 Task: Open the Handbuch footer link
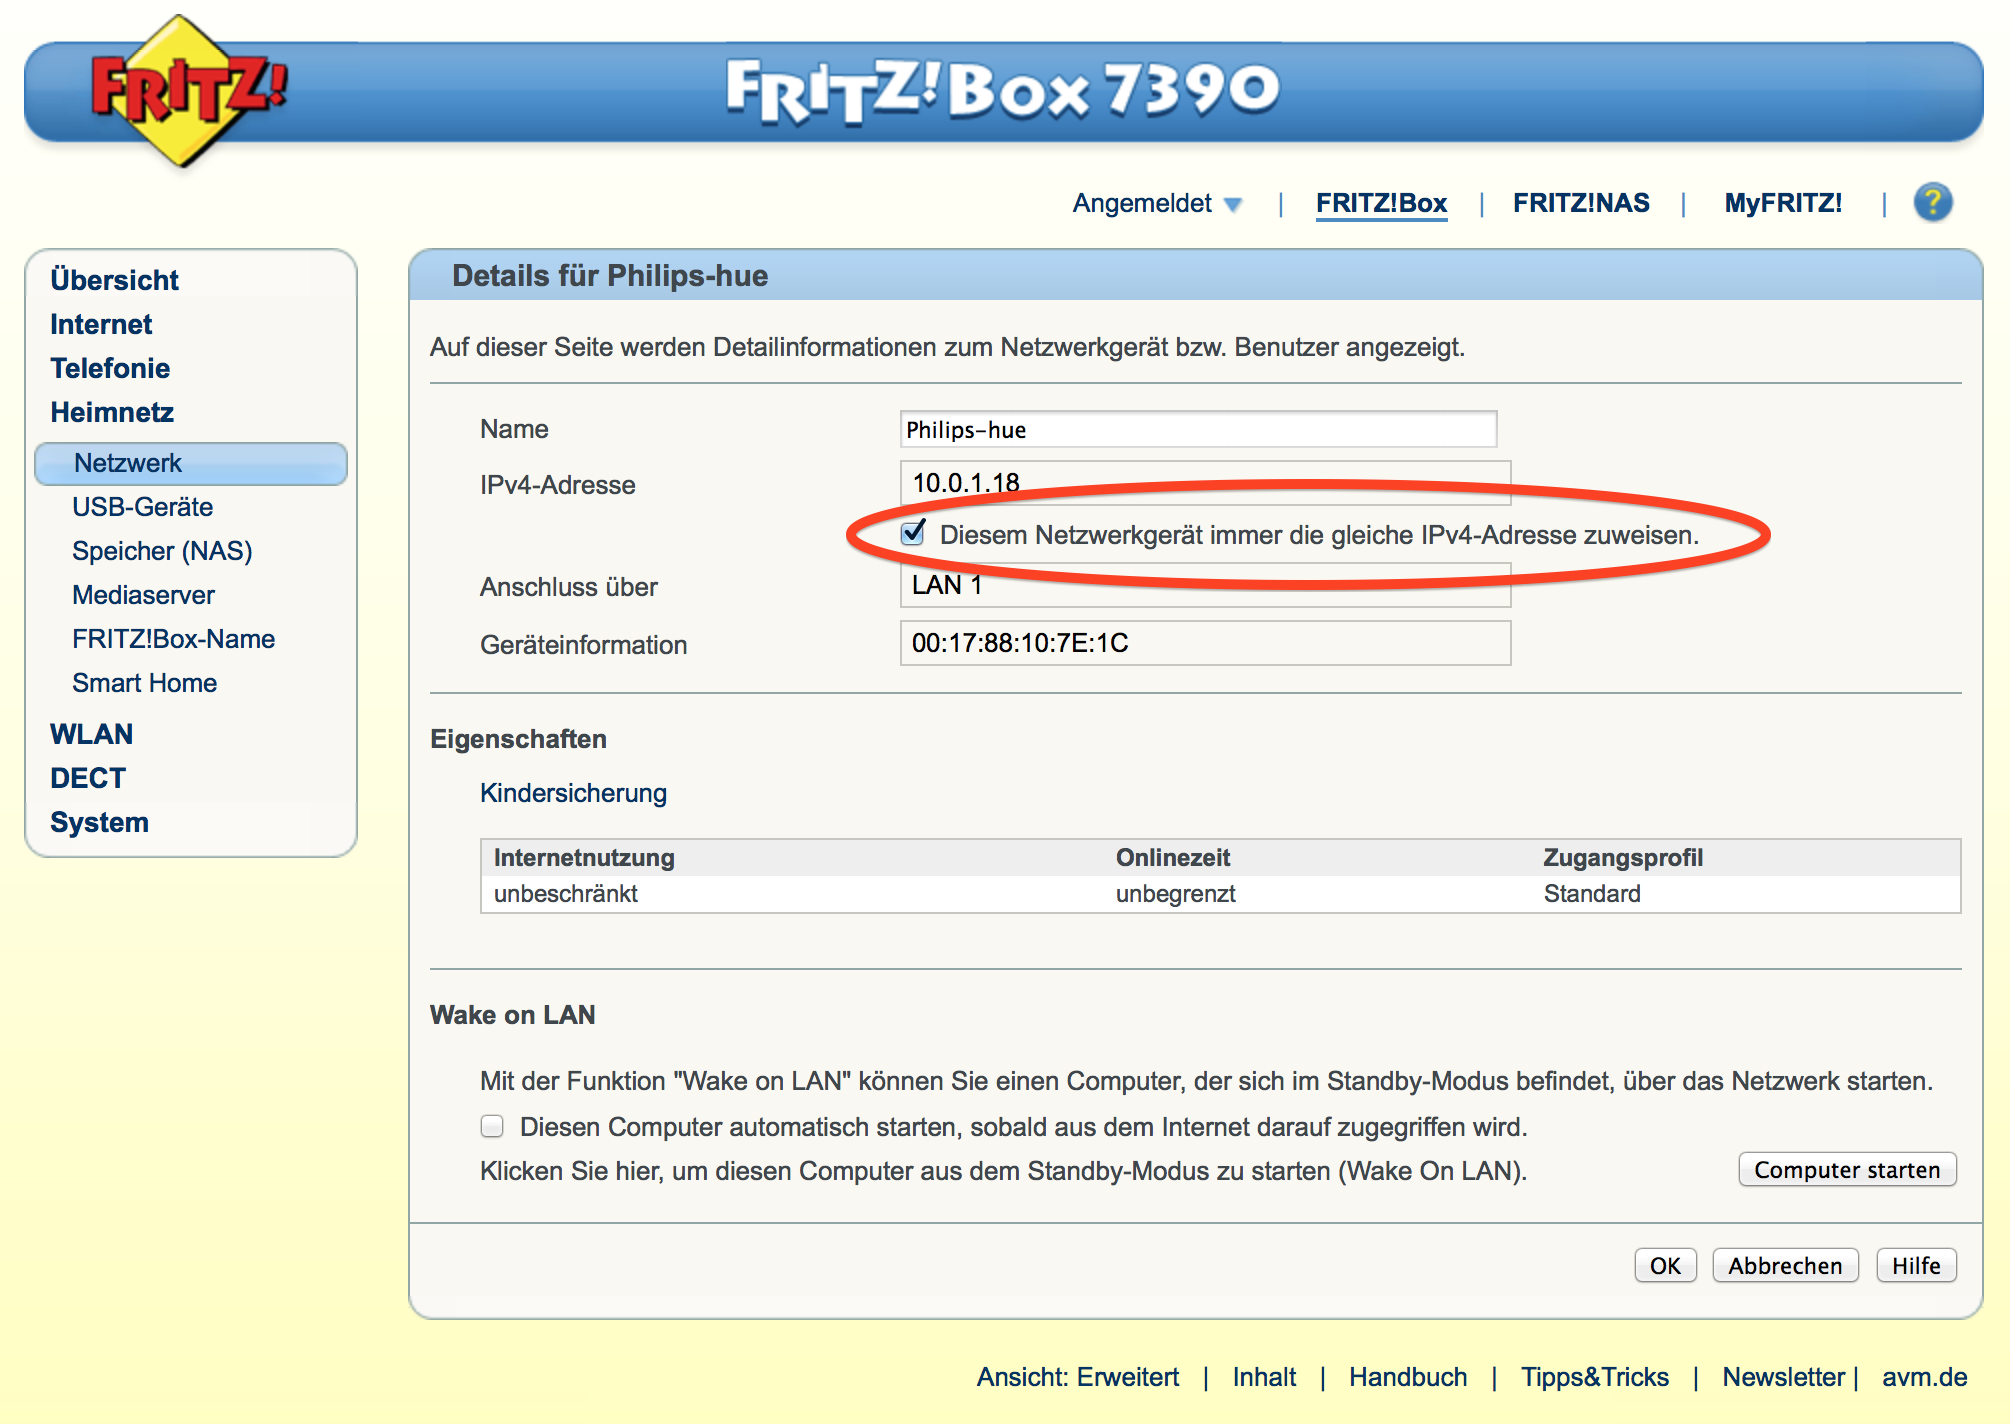[x=1408, y=1377]
